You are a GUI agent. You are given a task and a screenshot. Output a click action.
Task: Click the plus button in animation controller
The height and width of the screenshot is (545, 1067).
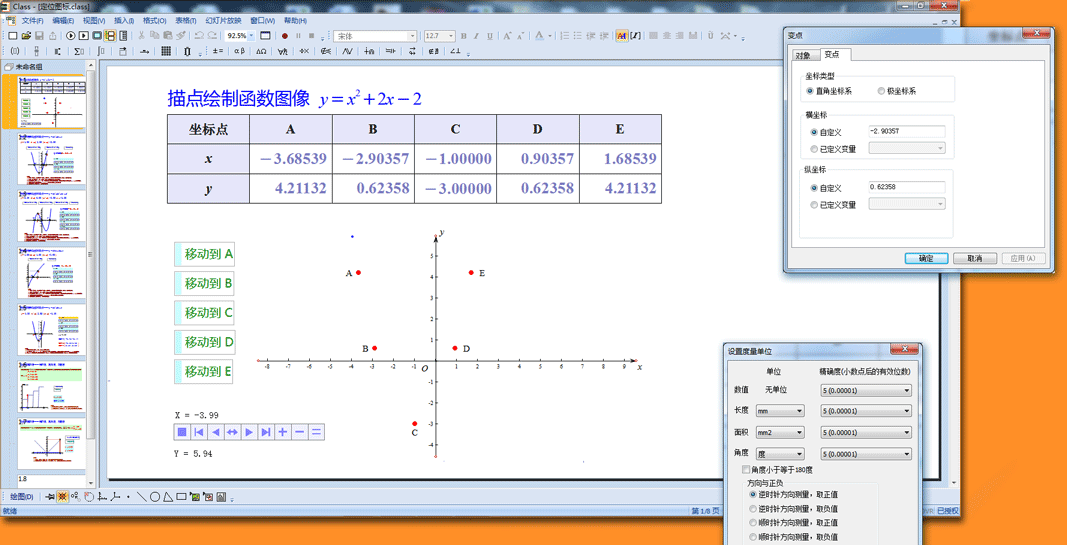(x=283, y=432)
